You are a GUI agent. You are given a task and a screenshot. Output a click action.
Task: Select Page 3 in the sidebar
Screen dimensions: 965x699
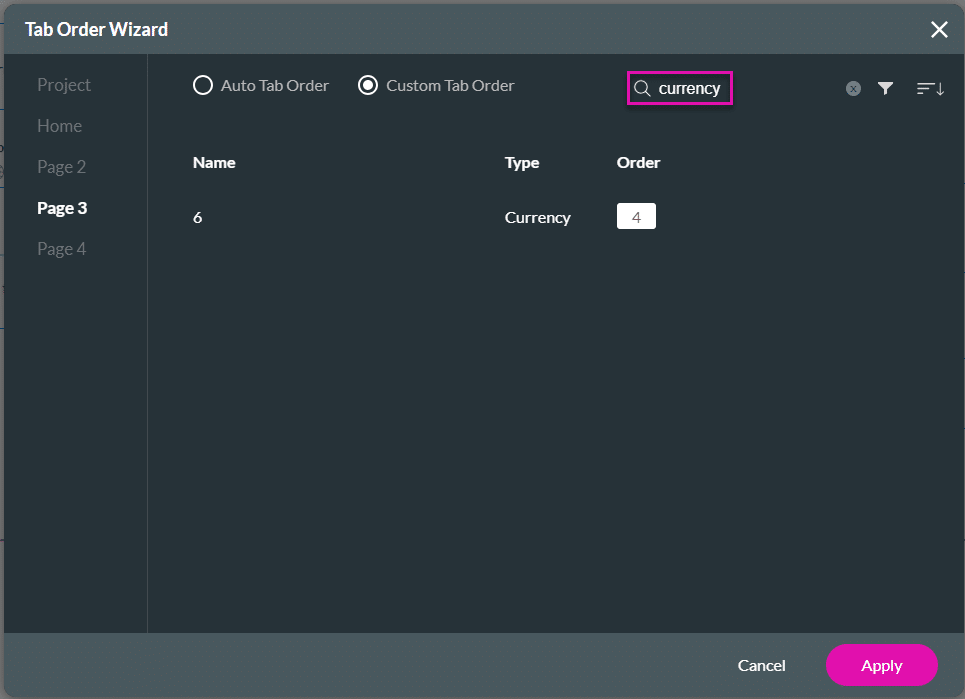62,208
